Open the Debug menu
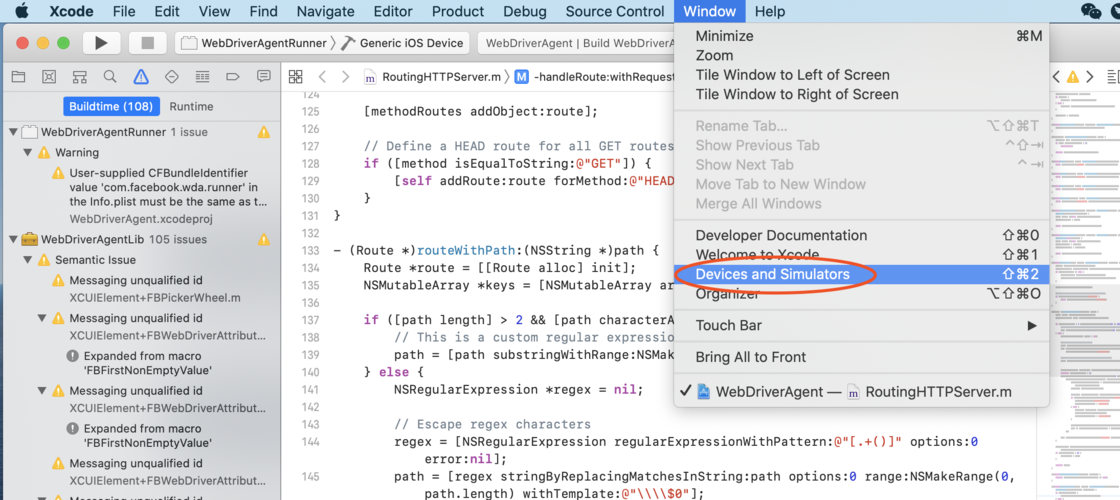This screenshot has width=1120, height=500. 525,11
